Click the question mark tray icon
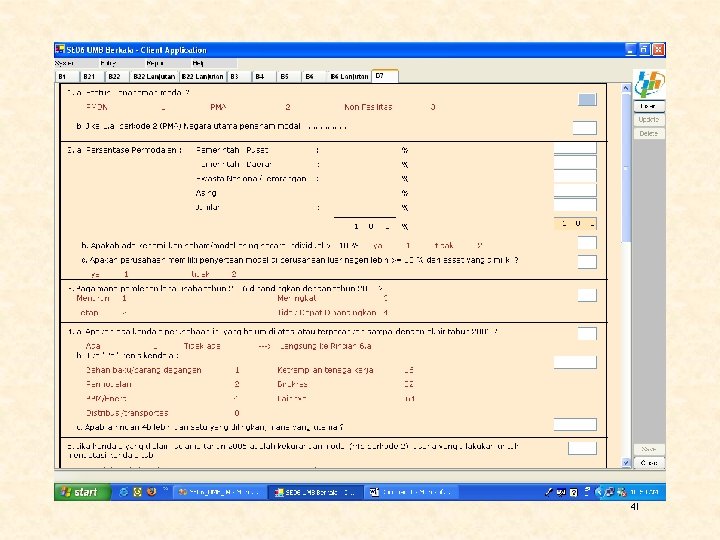This screenshot has height=540, width=720. [x=574, y=492]
